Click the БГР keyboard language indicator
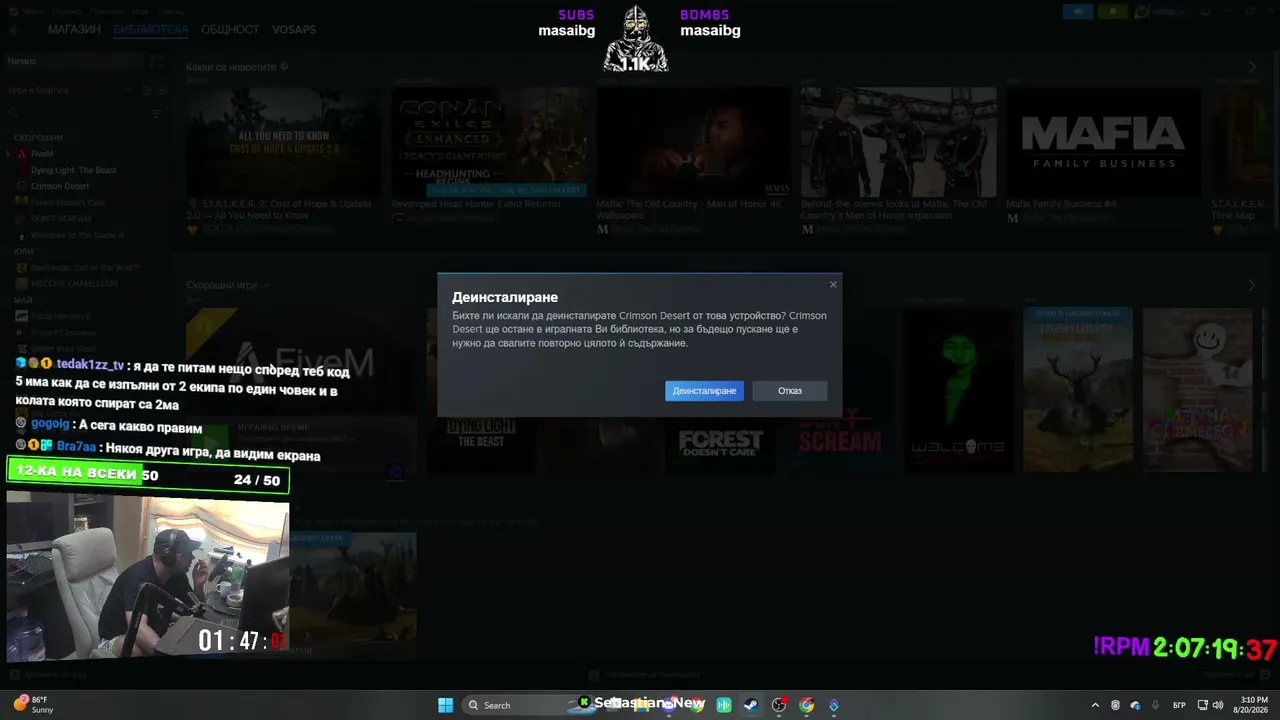 pyautogui.click(x=1179, y=705)
